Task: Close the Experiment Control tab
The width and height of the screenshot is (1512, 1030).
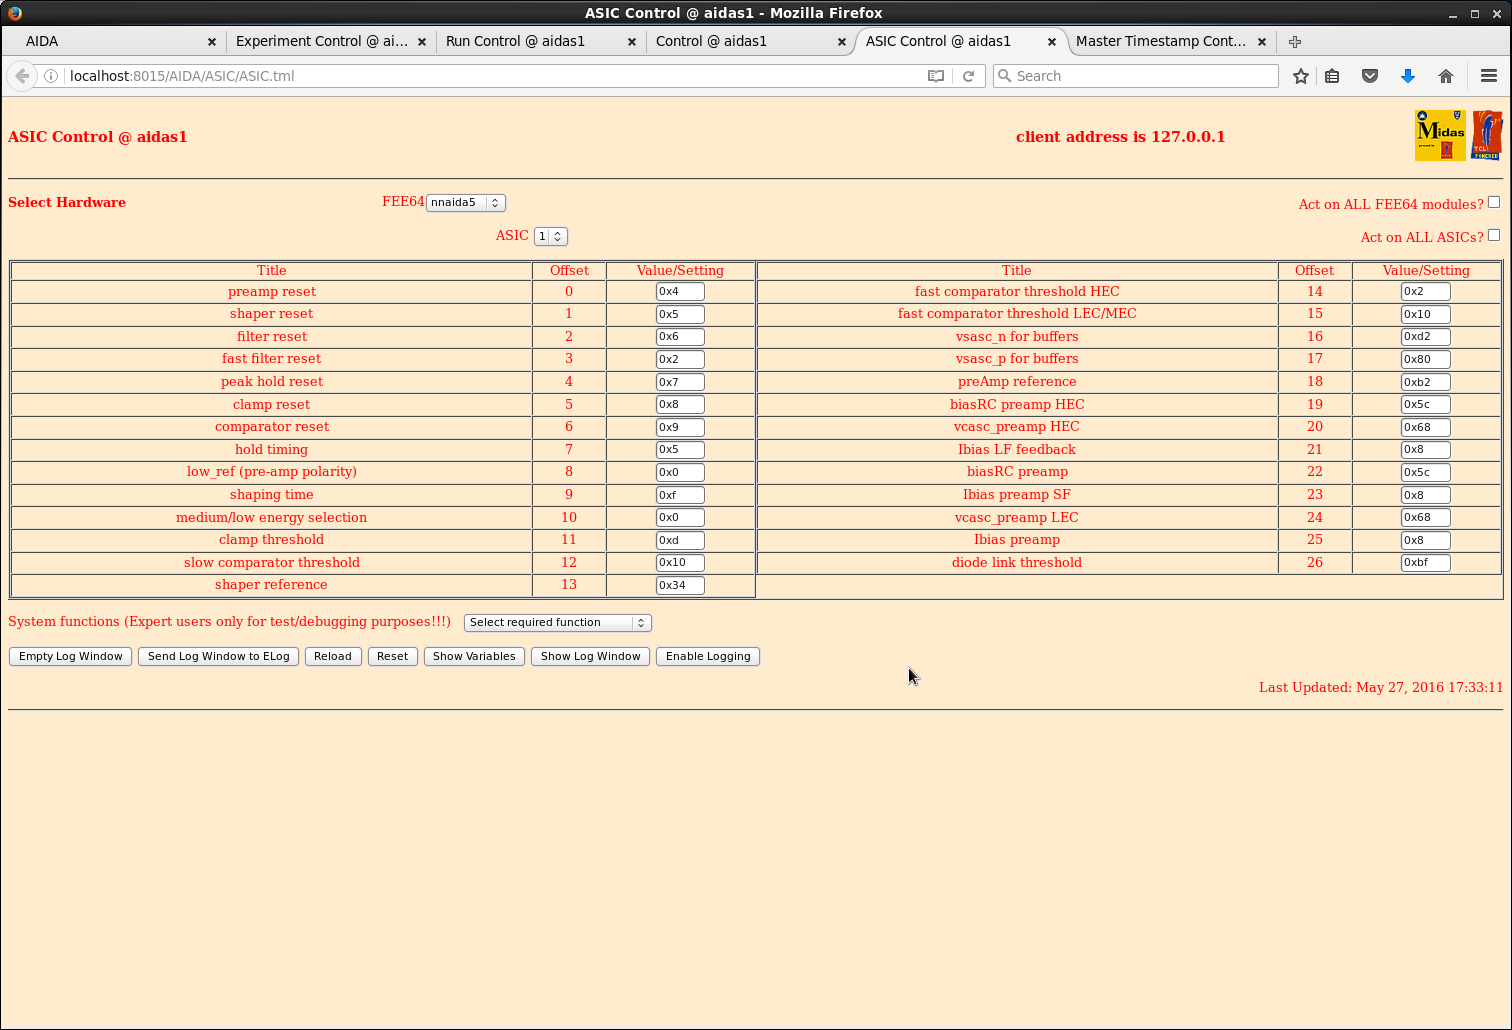Action: pyautogui.click(x=422, y=42)
